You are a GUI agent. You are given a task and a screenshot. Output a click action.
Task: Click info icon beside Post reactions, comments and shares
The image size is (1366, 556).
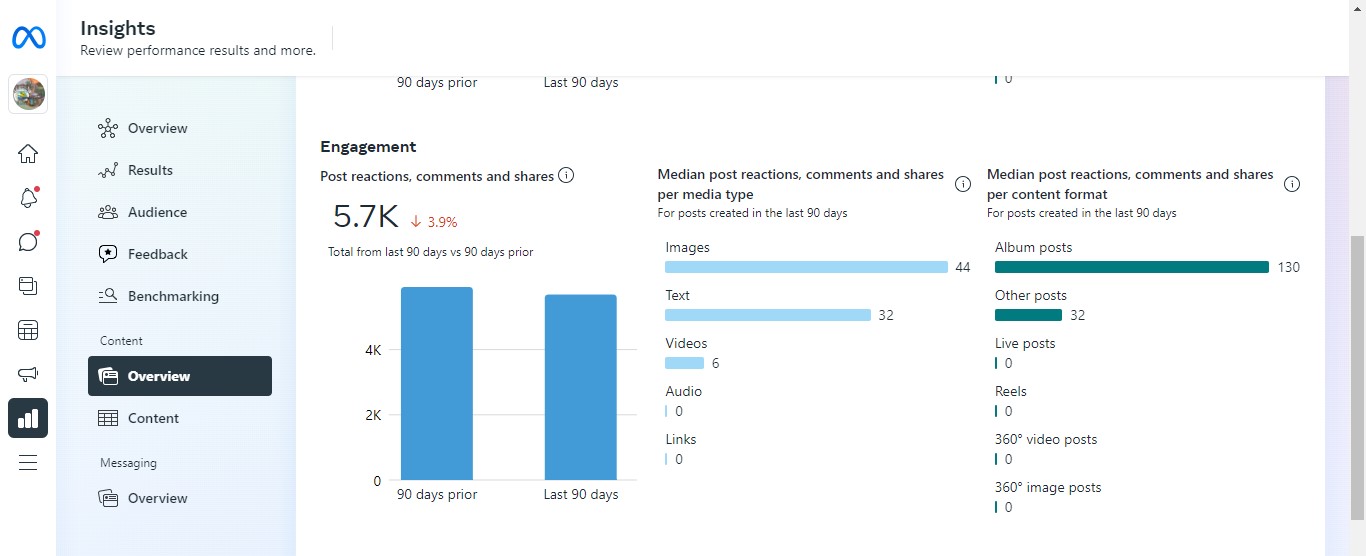tap(566, 176)
